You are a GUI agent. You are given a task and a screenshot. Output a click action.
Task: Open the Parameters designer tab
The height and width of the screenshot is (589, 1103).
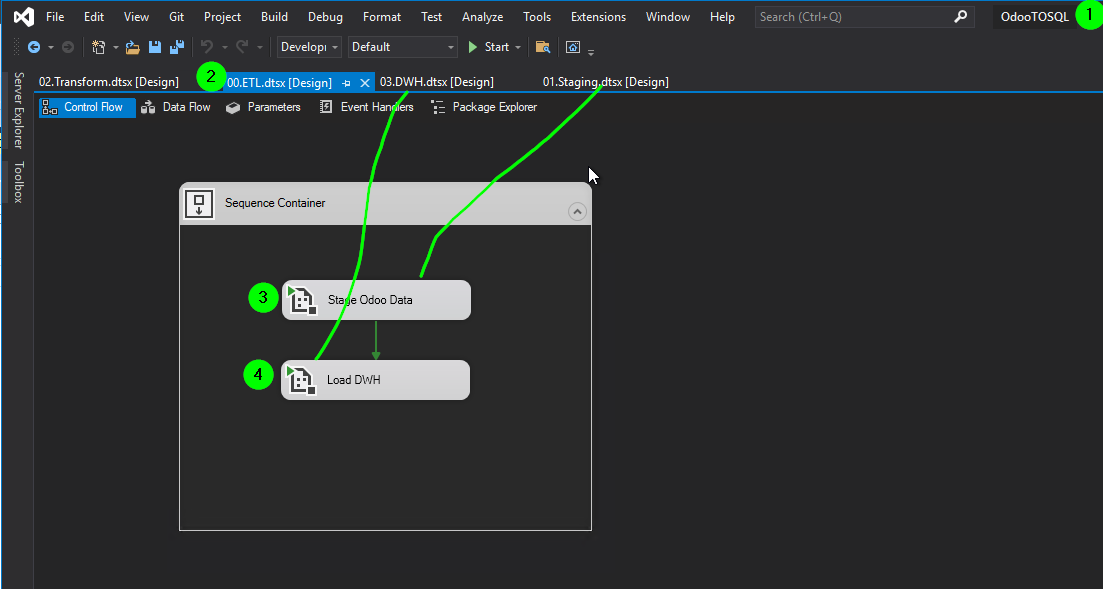(x=264, y=108)
